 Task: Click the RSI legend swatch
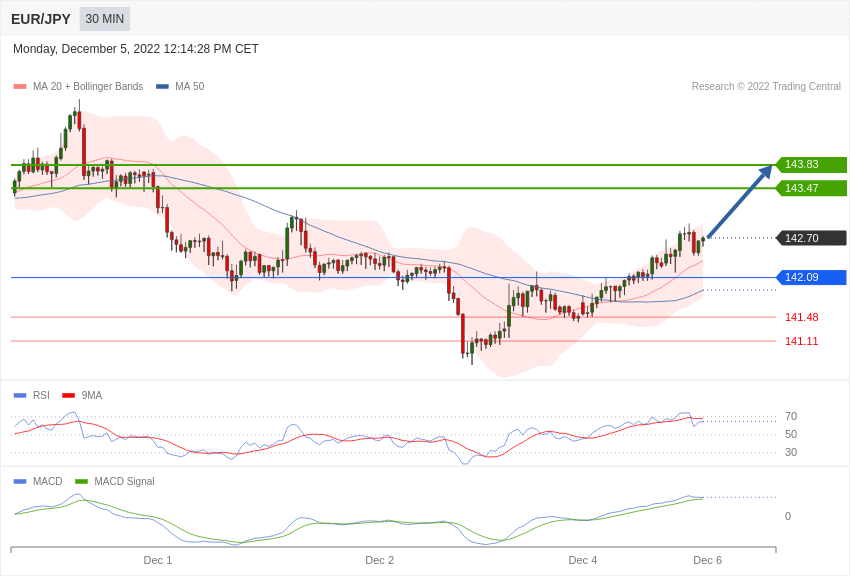(20, 396)
